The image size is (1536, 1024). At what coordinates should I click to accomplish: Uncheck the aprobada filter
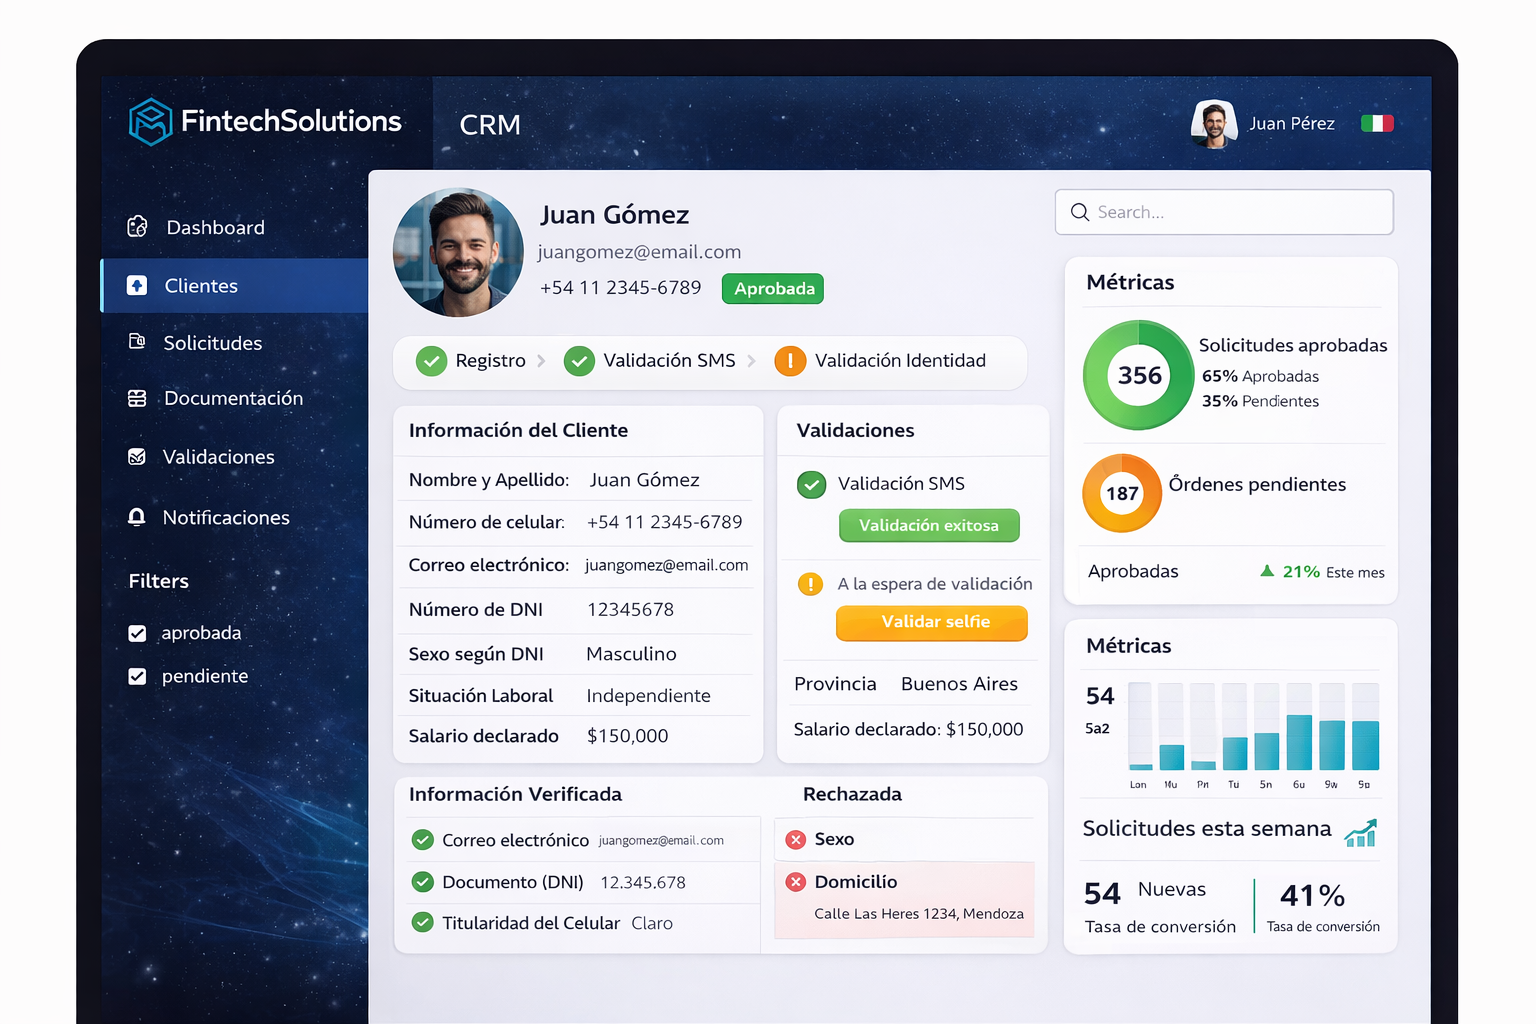(137, 632)
